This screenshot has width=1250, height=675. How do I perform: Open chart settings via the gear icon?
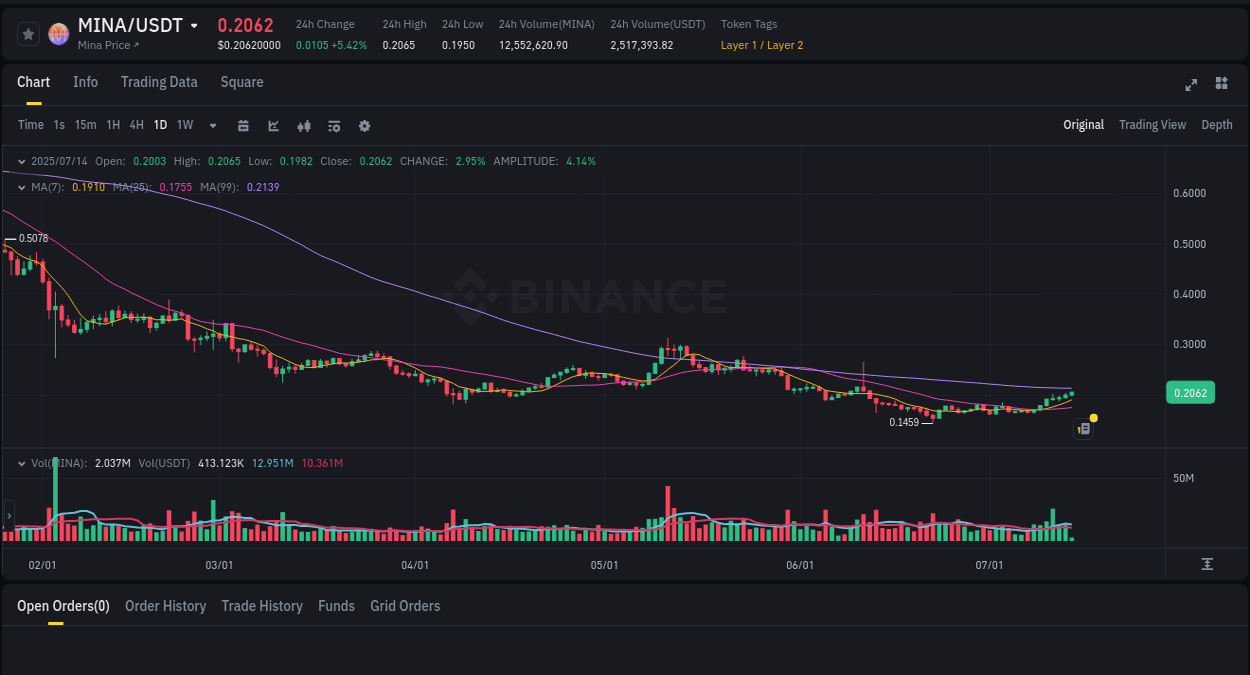tap(363, 125)
